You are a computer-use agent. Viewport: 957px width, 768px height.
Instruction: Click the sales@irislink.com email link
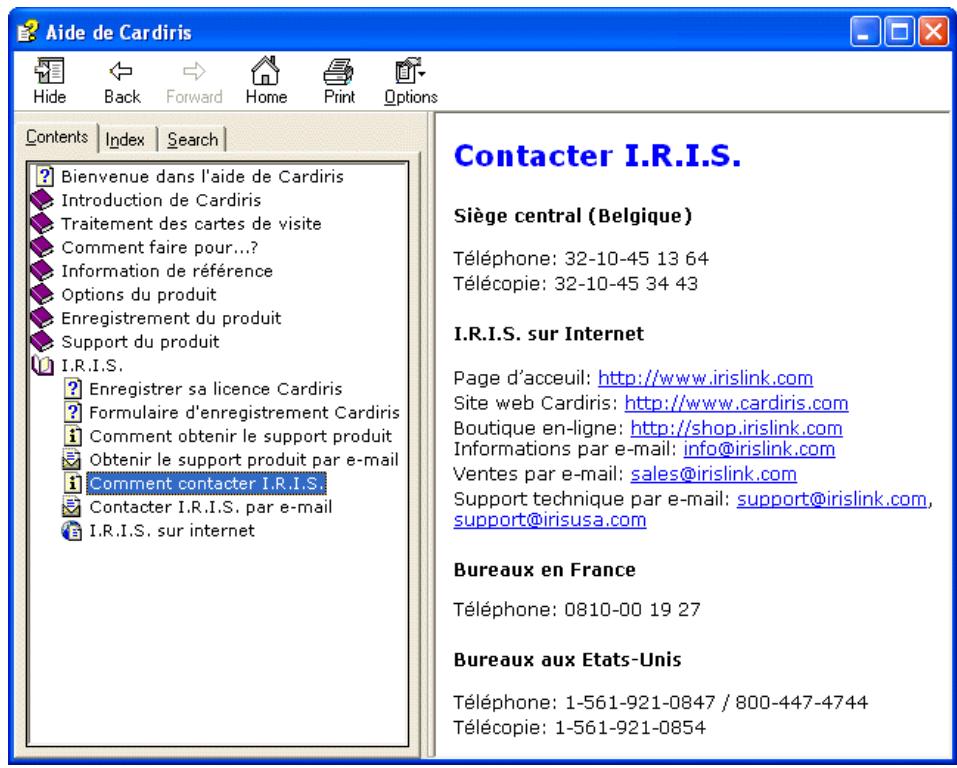[713, 474]
